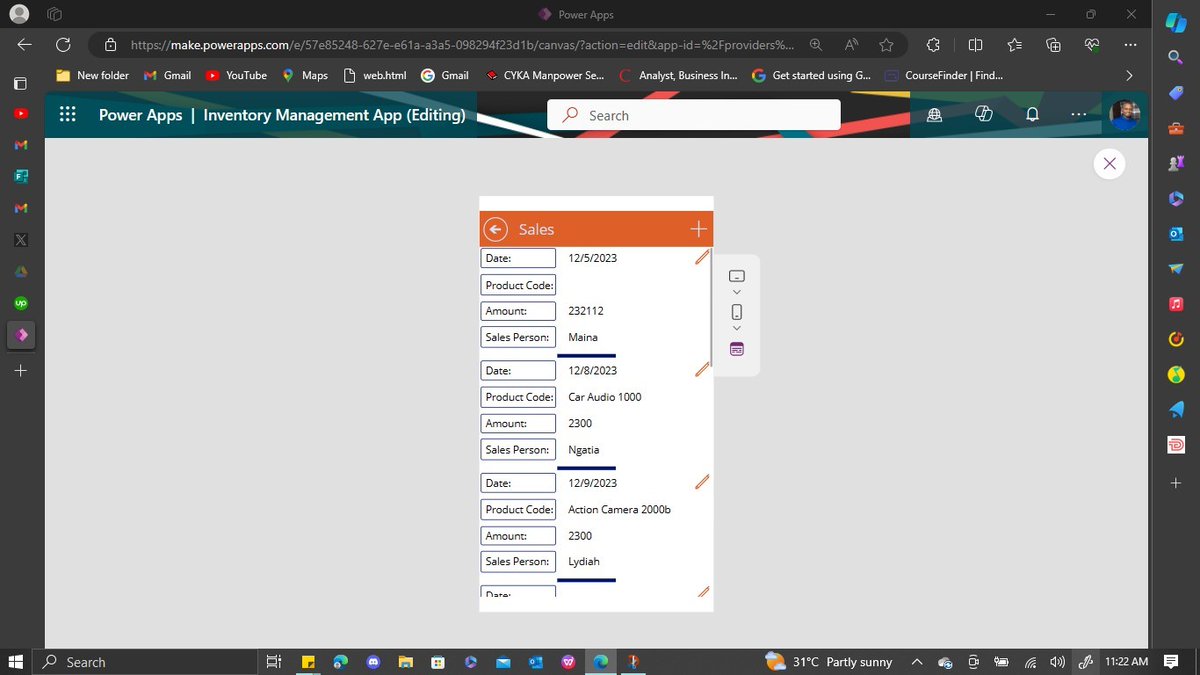Open a new vertical tab plus
Image resolution: width=1200 pixels, height=675 pixels.
(x=21, y=370)
